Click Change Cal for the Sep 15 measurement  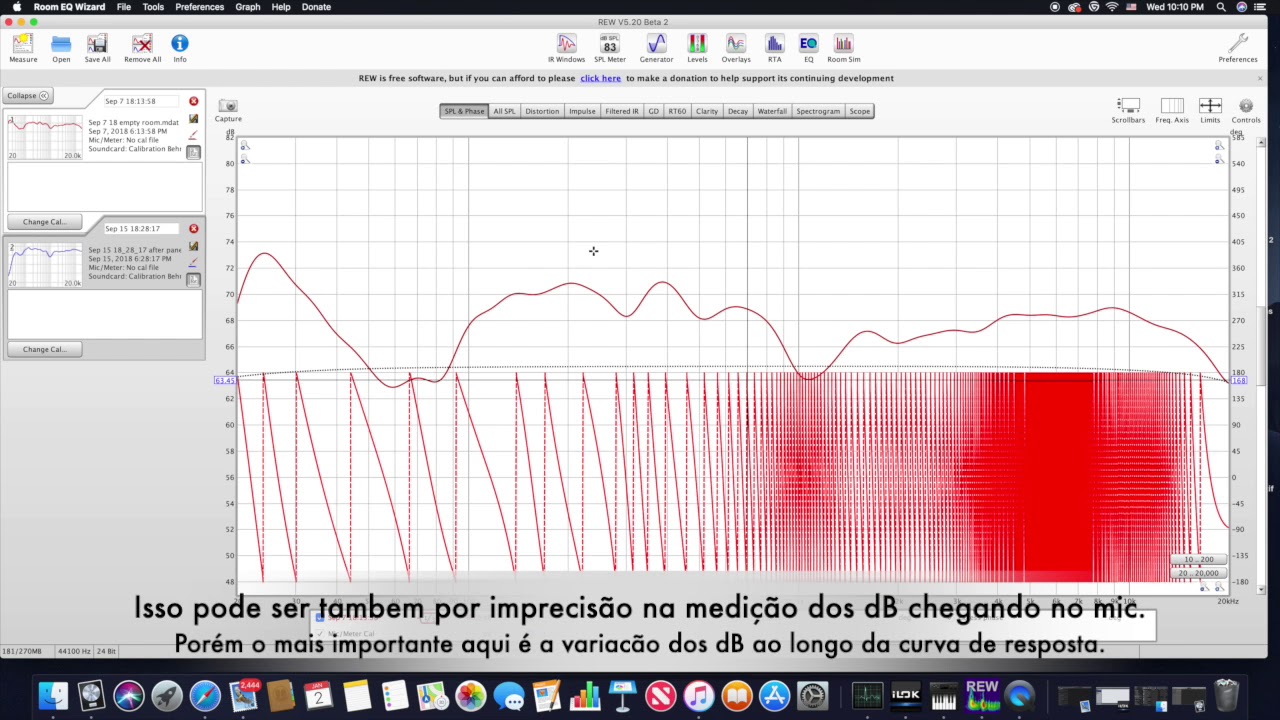(44, 350)
